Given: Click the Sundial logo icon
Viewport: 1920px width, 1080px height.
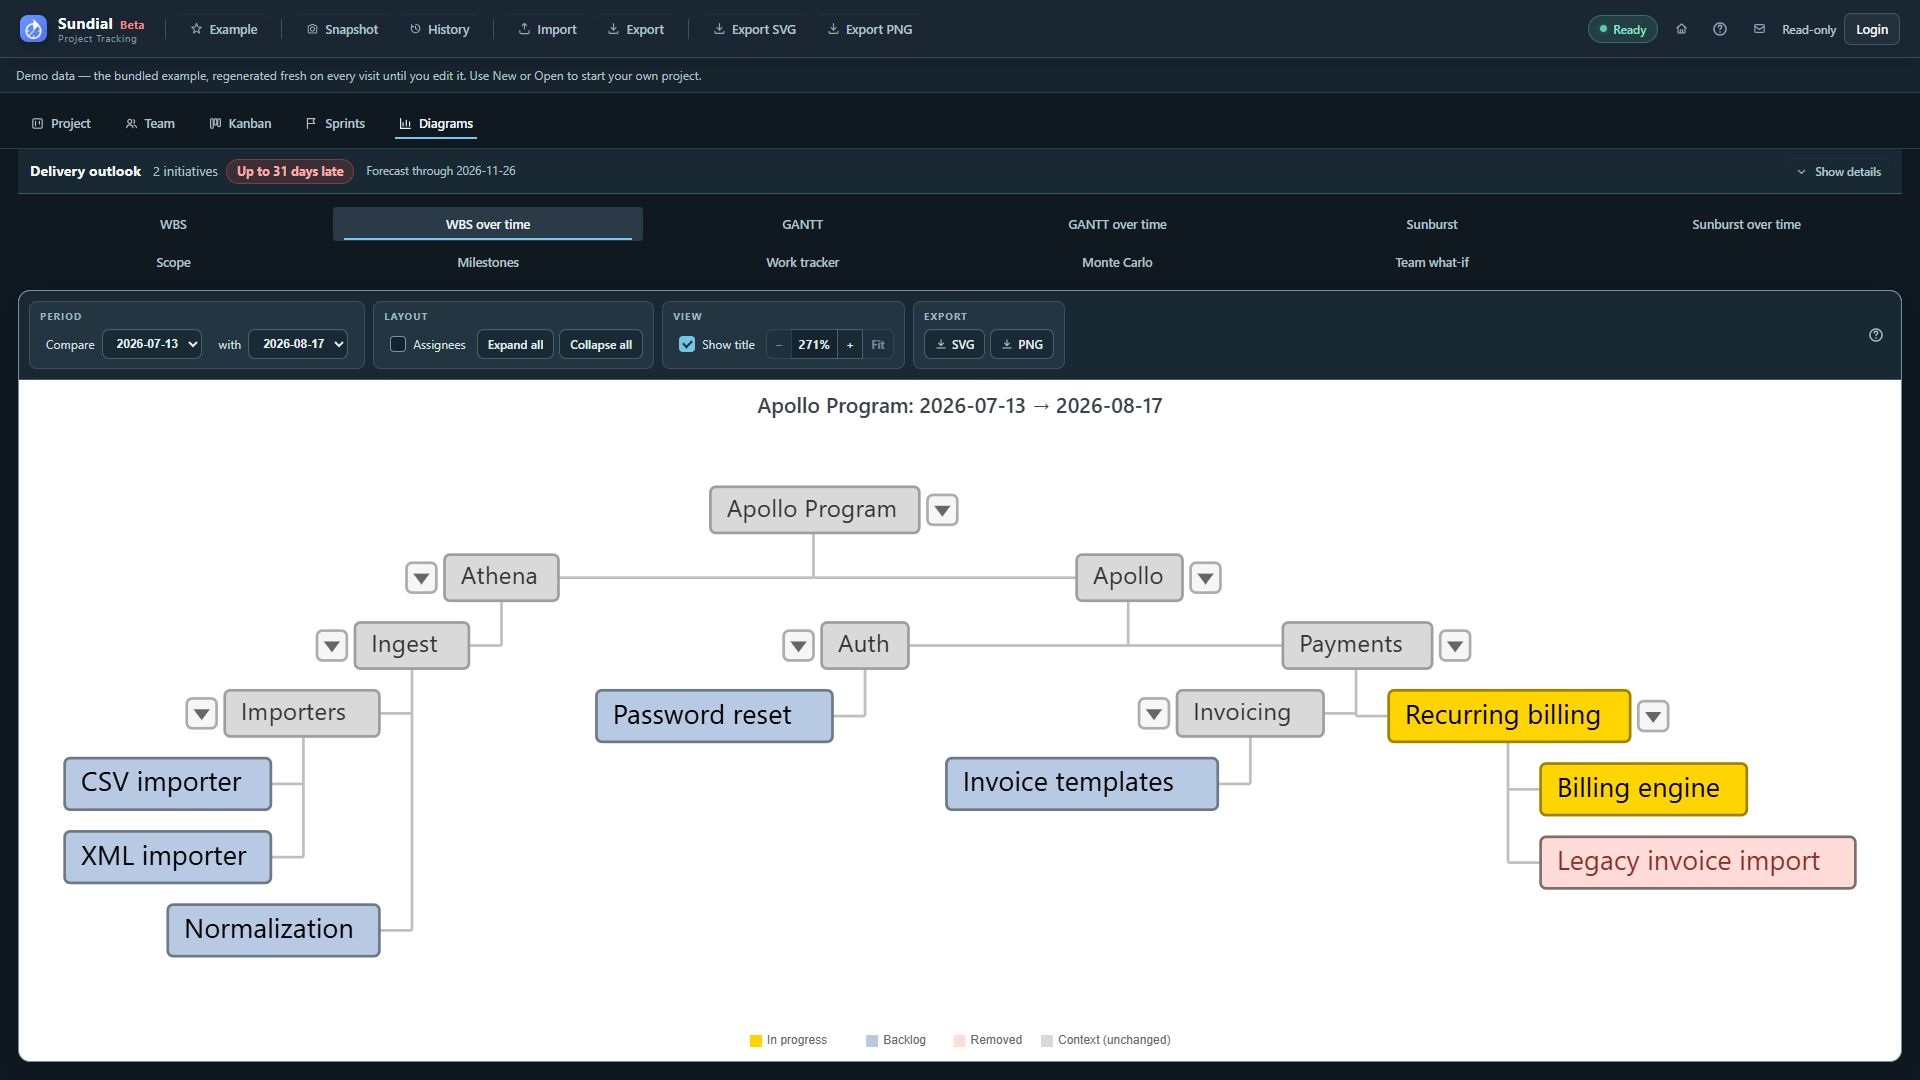Looking at the screenshot, I should [x=33, y=29].
